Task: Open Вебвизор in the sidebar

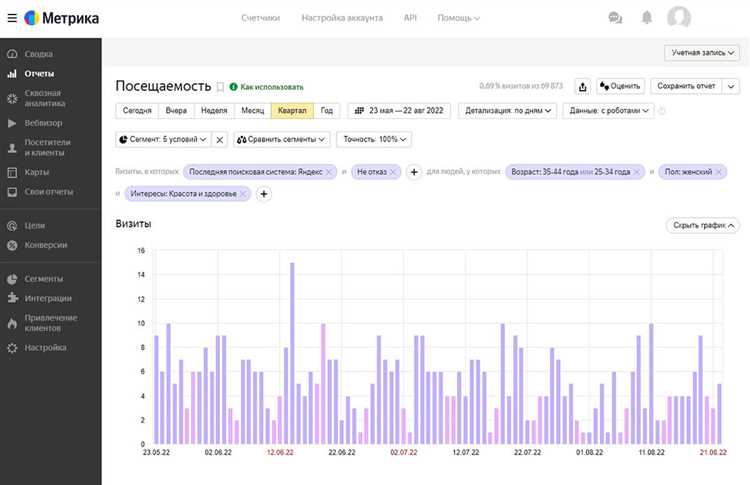Action: (43, 123)
